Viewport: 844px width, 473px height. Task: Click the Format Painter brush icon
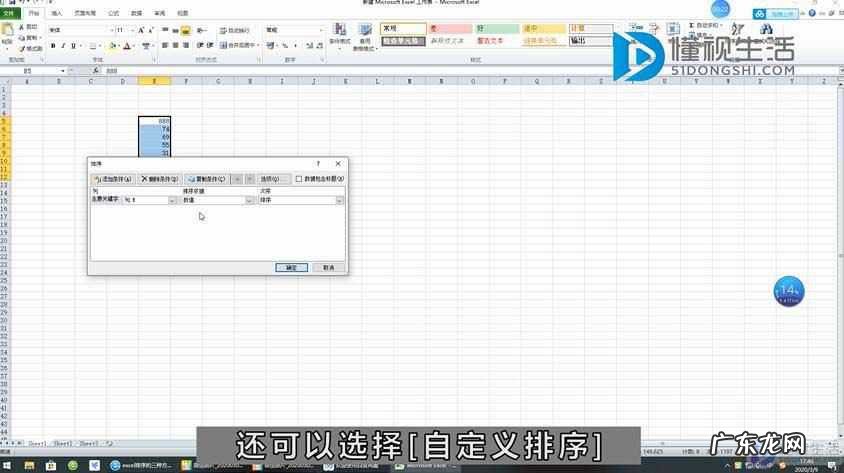[x=22, y=48]
